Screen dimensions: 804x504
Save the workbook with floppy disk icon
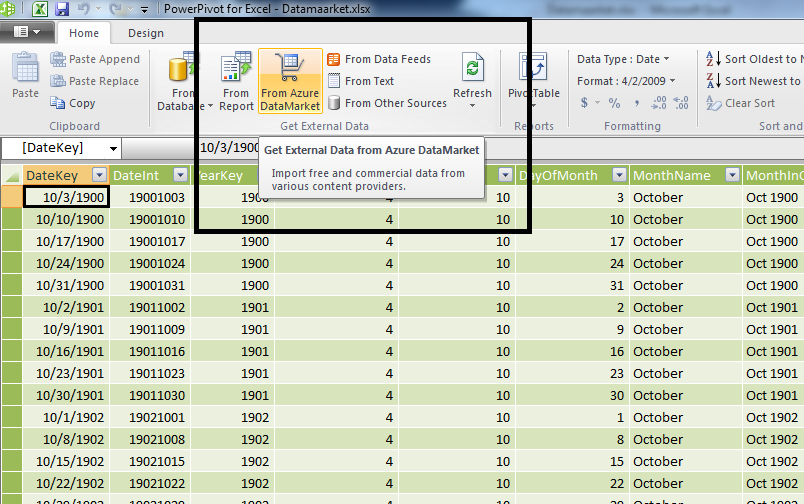point(62,9)
